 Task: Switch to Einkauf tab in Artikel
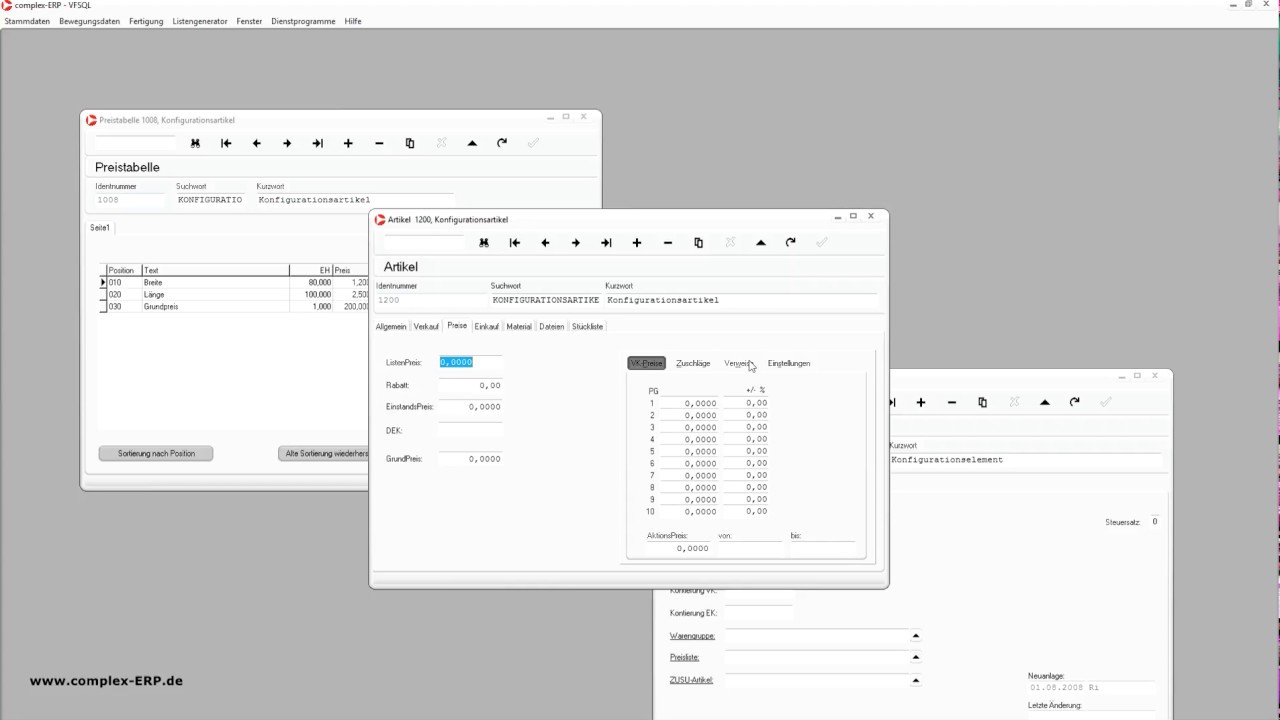(x=487, y=326)
